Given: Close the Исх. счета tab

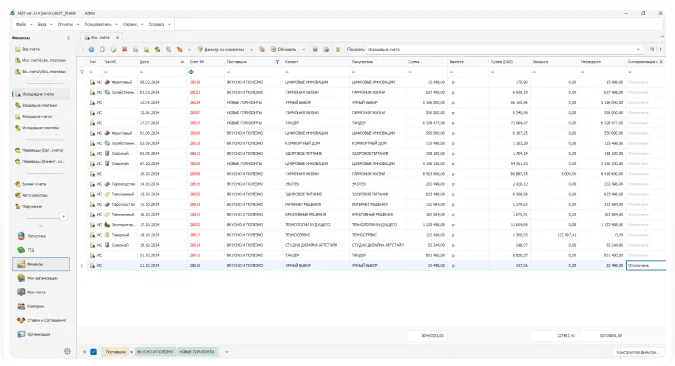Looking at the screenshot, I should click(117, 38).
